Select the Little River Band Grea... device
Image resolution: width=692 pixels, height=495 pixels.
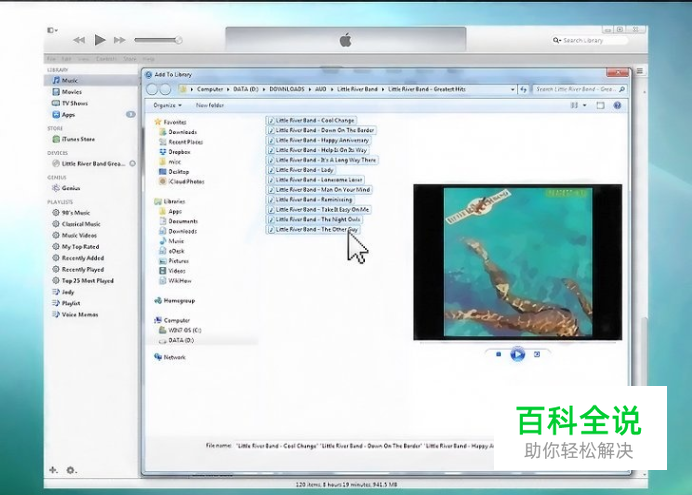coord(93,164)
